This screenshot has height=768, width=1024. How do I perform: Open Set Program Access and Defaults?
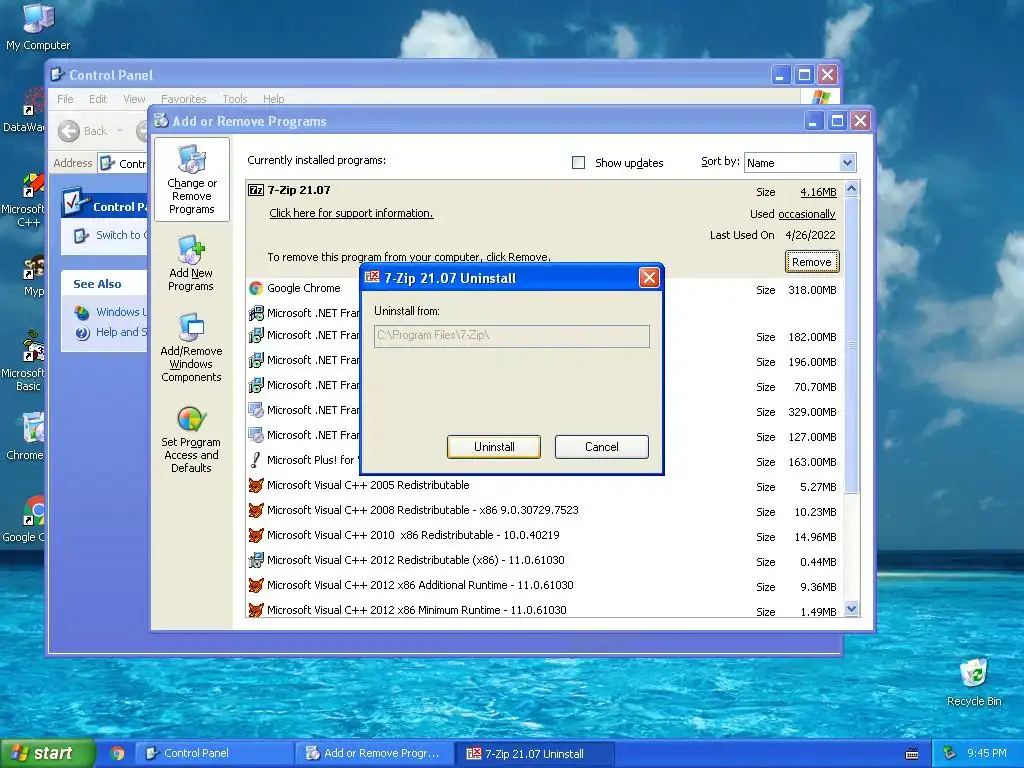tap(191, 439)
